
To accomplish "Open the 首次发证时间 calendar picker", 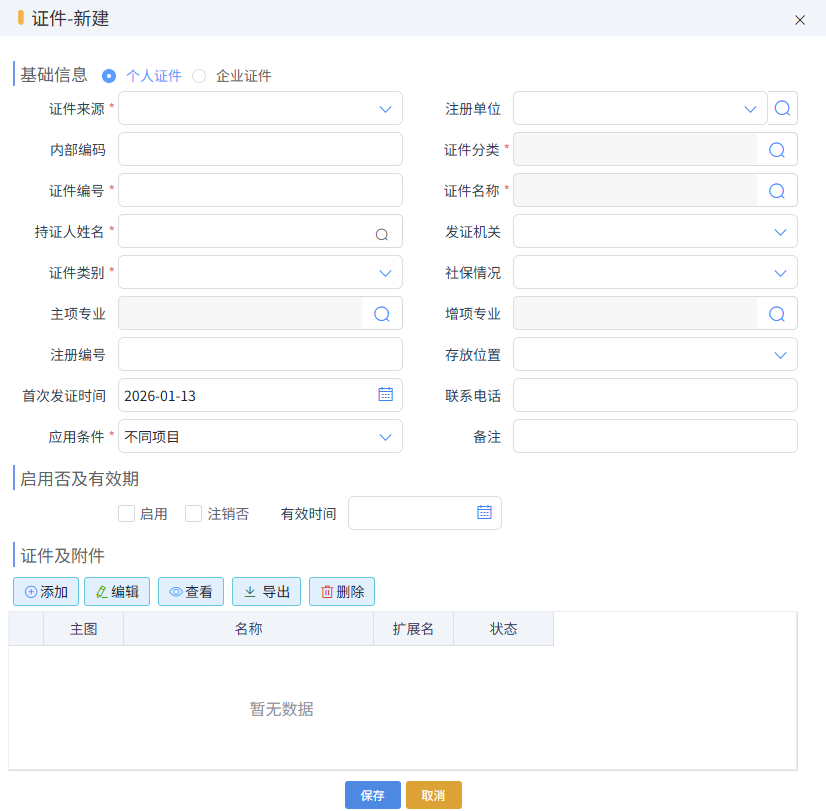I will click(x=385, y=394).
